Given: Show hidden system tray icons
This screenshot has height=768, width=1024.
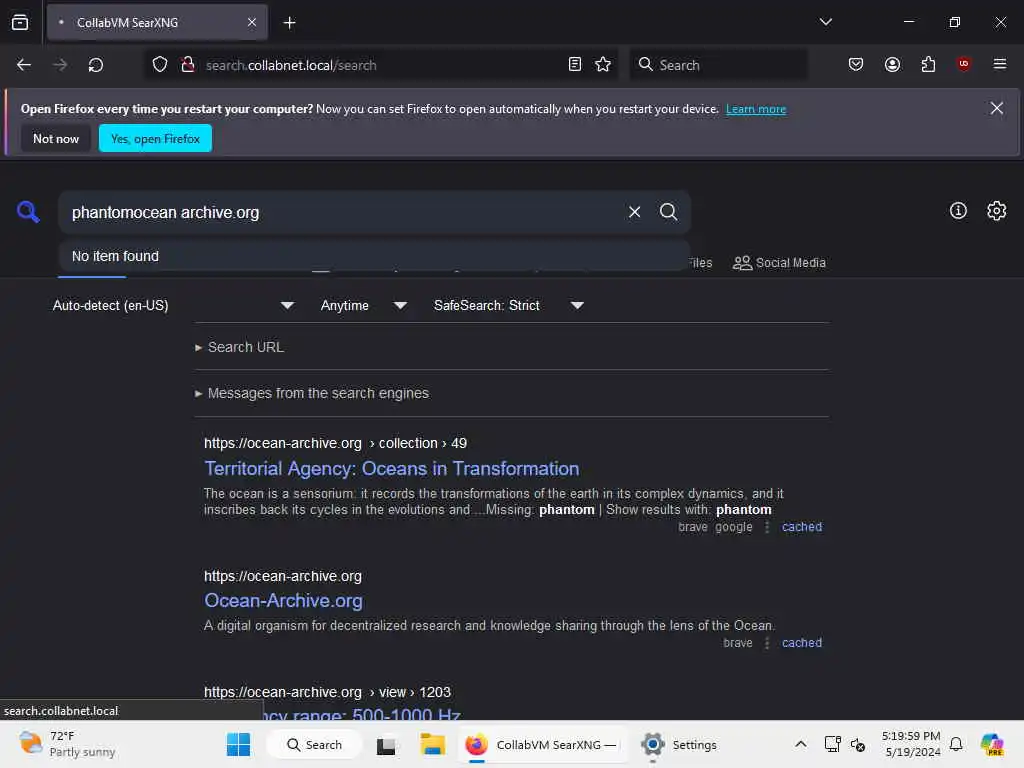Looking at the screenshot, I should pos(801,744).
